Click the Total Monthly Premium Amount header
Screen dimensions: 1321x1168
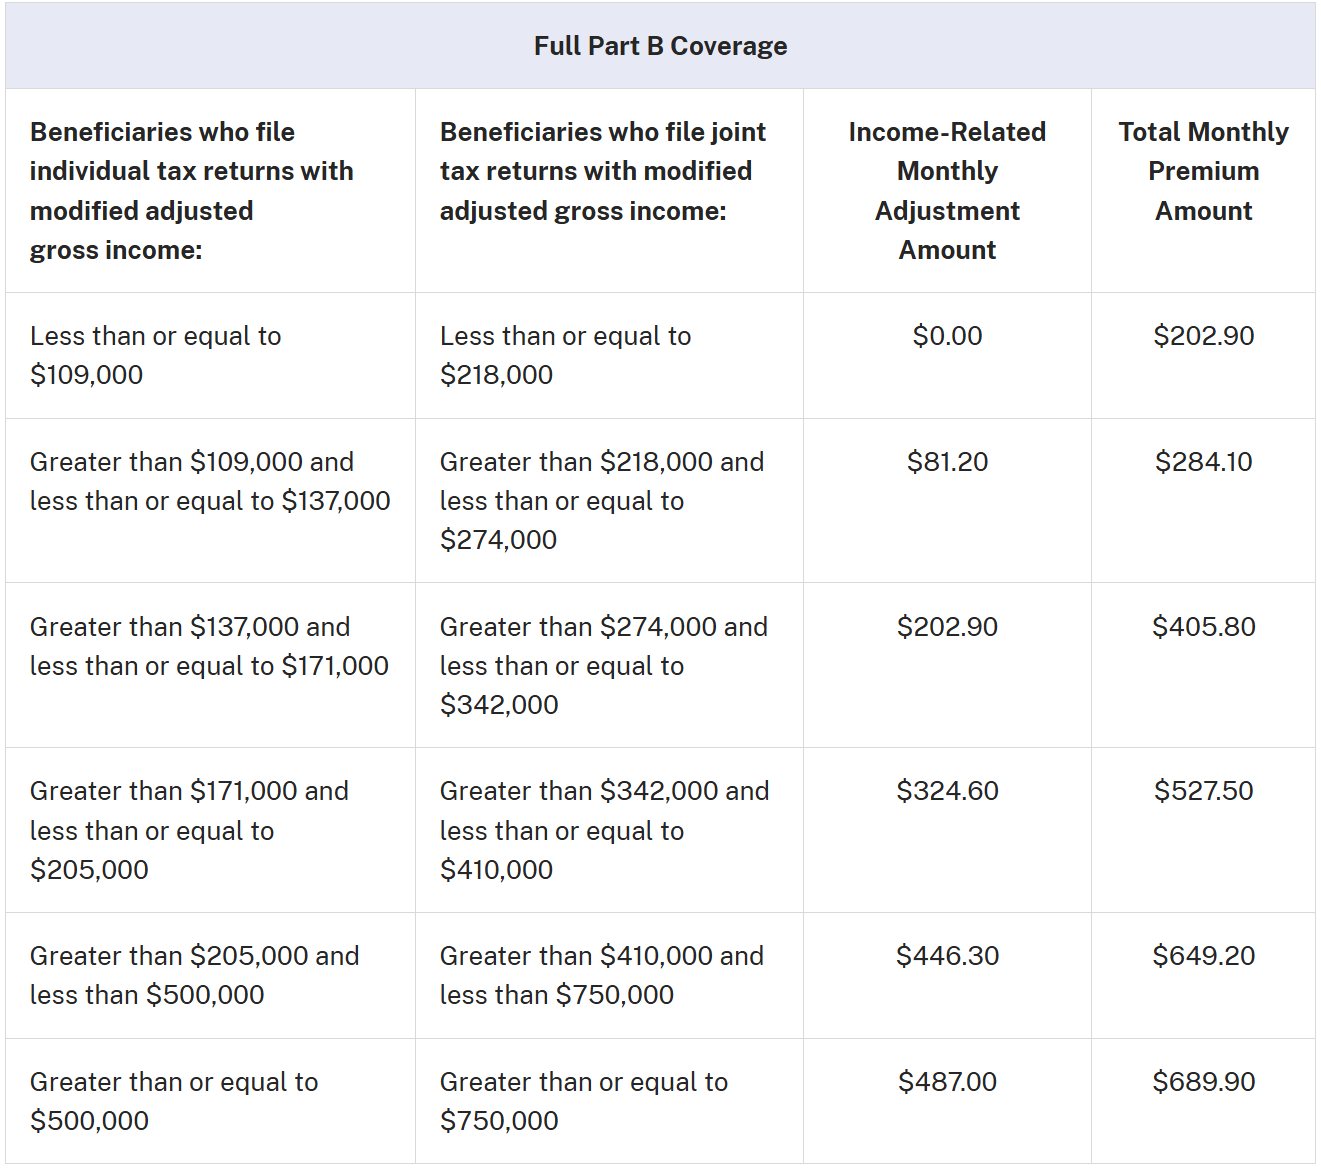tap(1203, 171)
